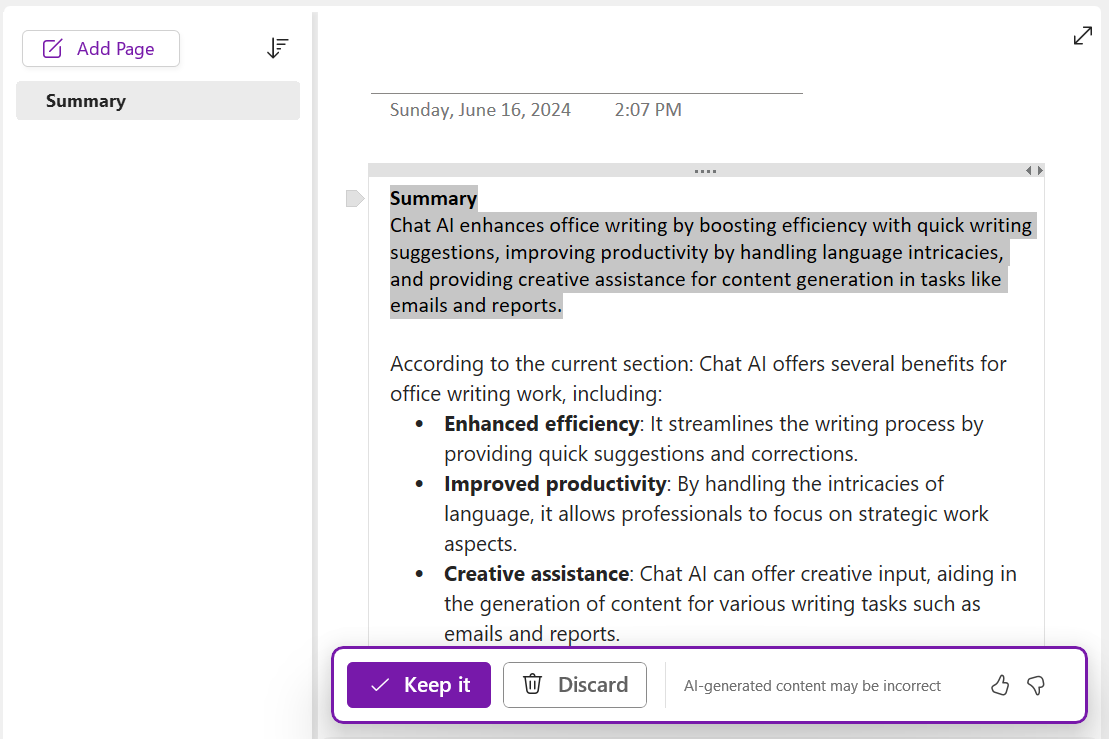1109x739 pixels.
Task: Click the note tag beside the Summary heading
Action: (x=355, y=198)
